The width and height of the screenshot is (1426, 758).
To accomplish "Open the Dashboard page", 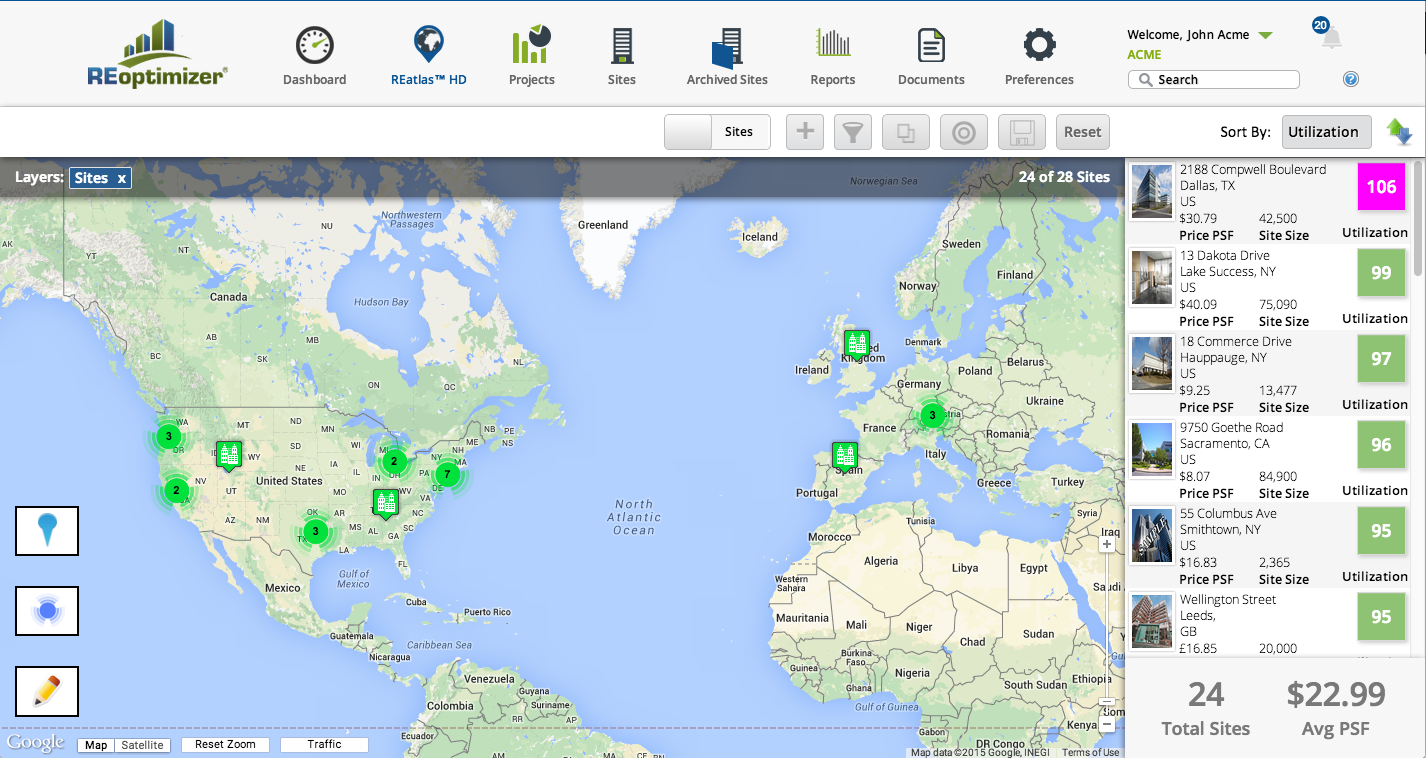I will tap(315, 56).
